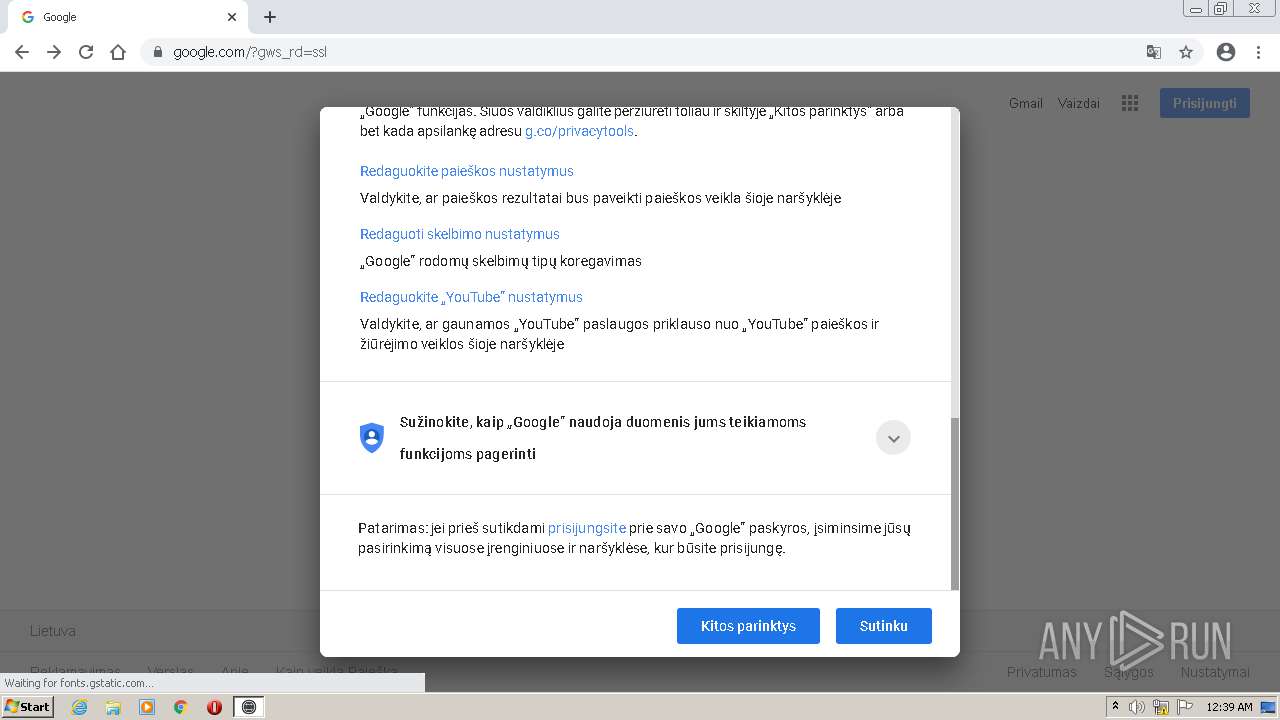Viewport: 1280px width, 720px height.
Task: Open the active dark taskbar application icon
Action: pyautogui.click(x=249, y=707)
